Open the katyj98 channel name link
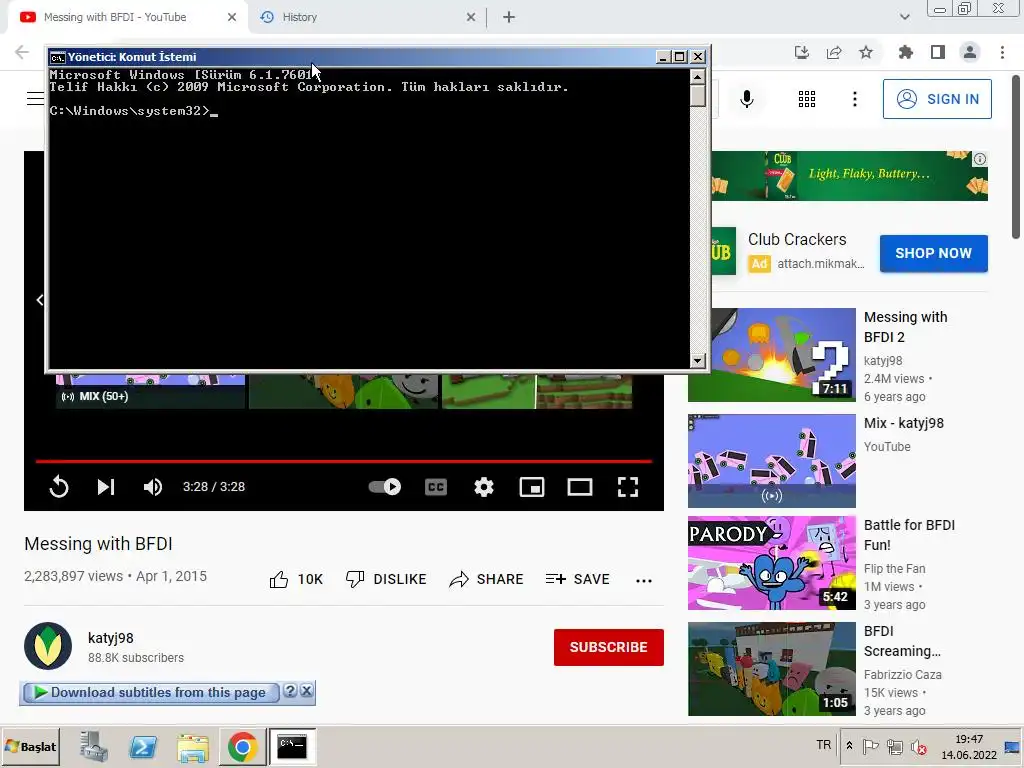 click(110, 638)
